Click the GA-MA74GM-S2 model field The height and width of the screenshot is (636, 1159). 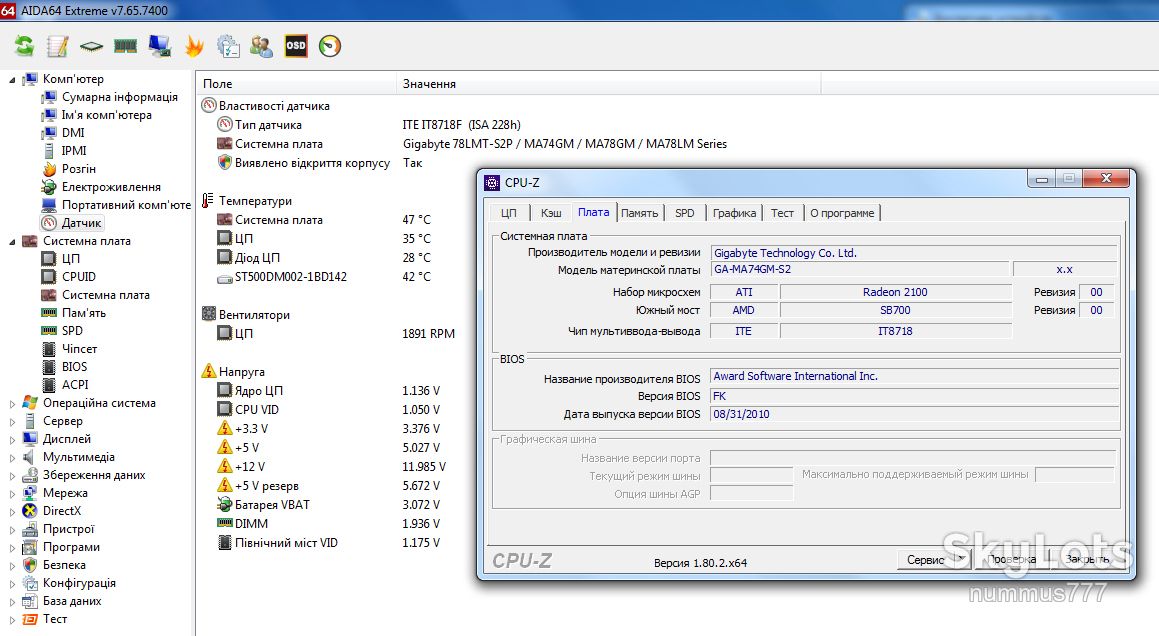pos(859,269)
